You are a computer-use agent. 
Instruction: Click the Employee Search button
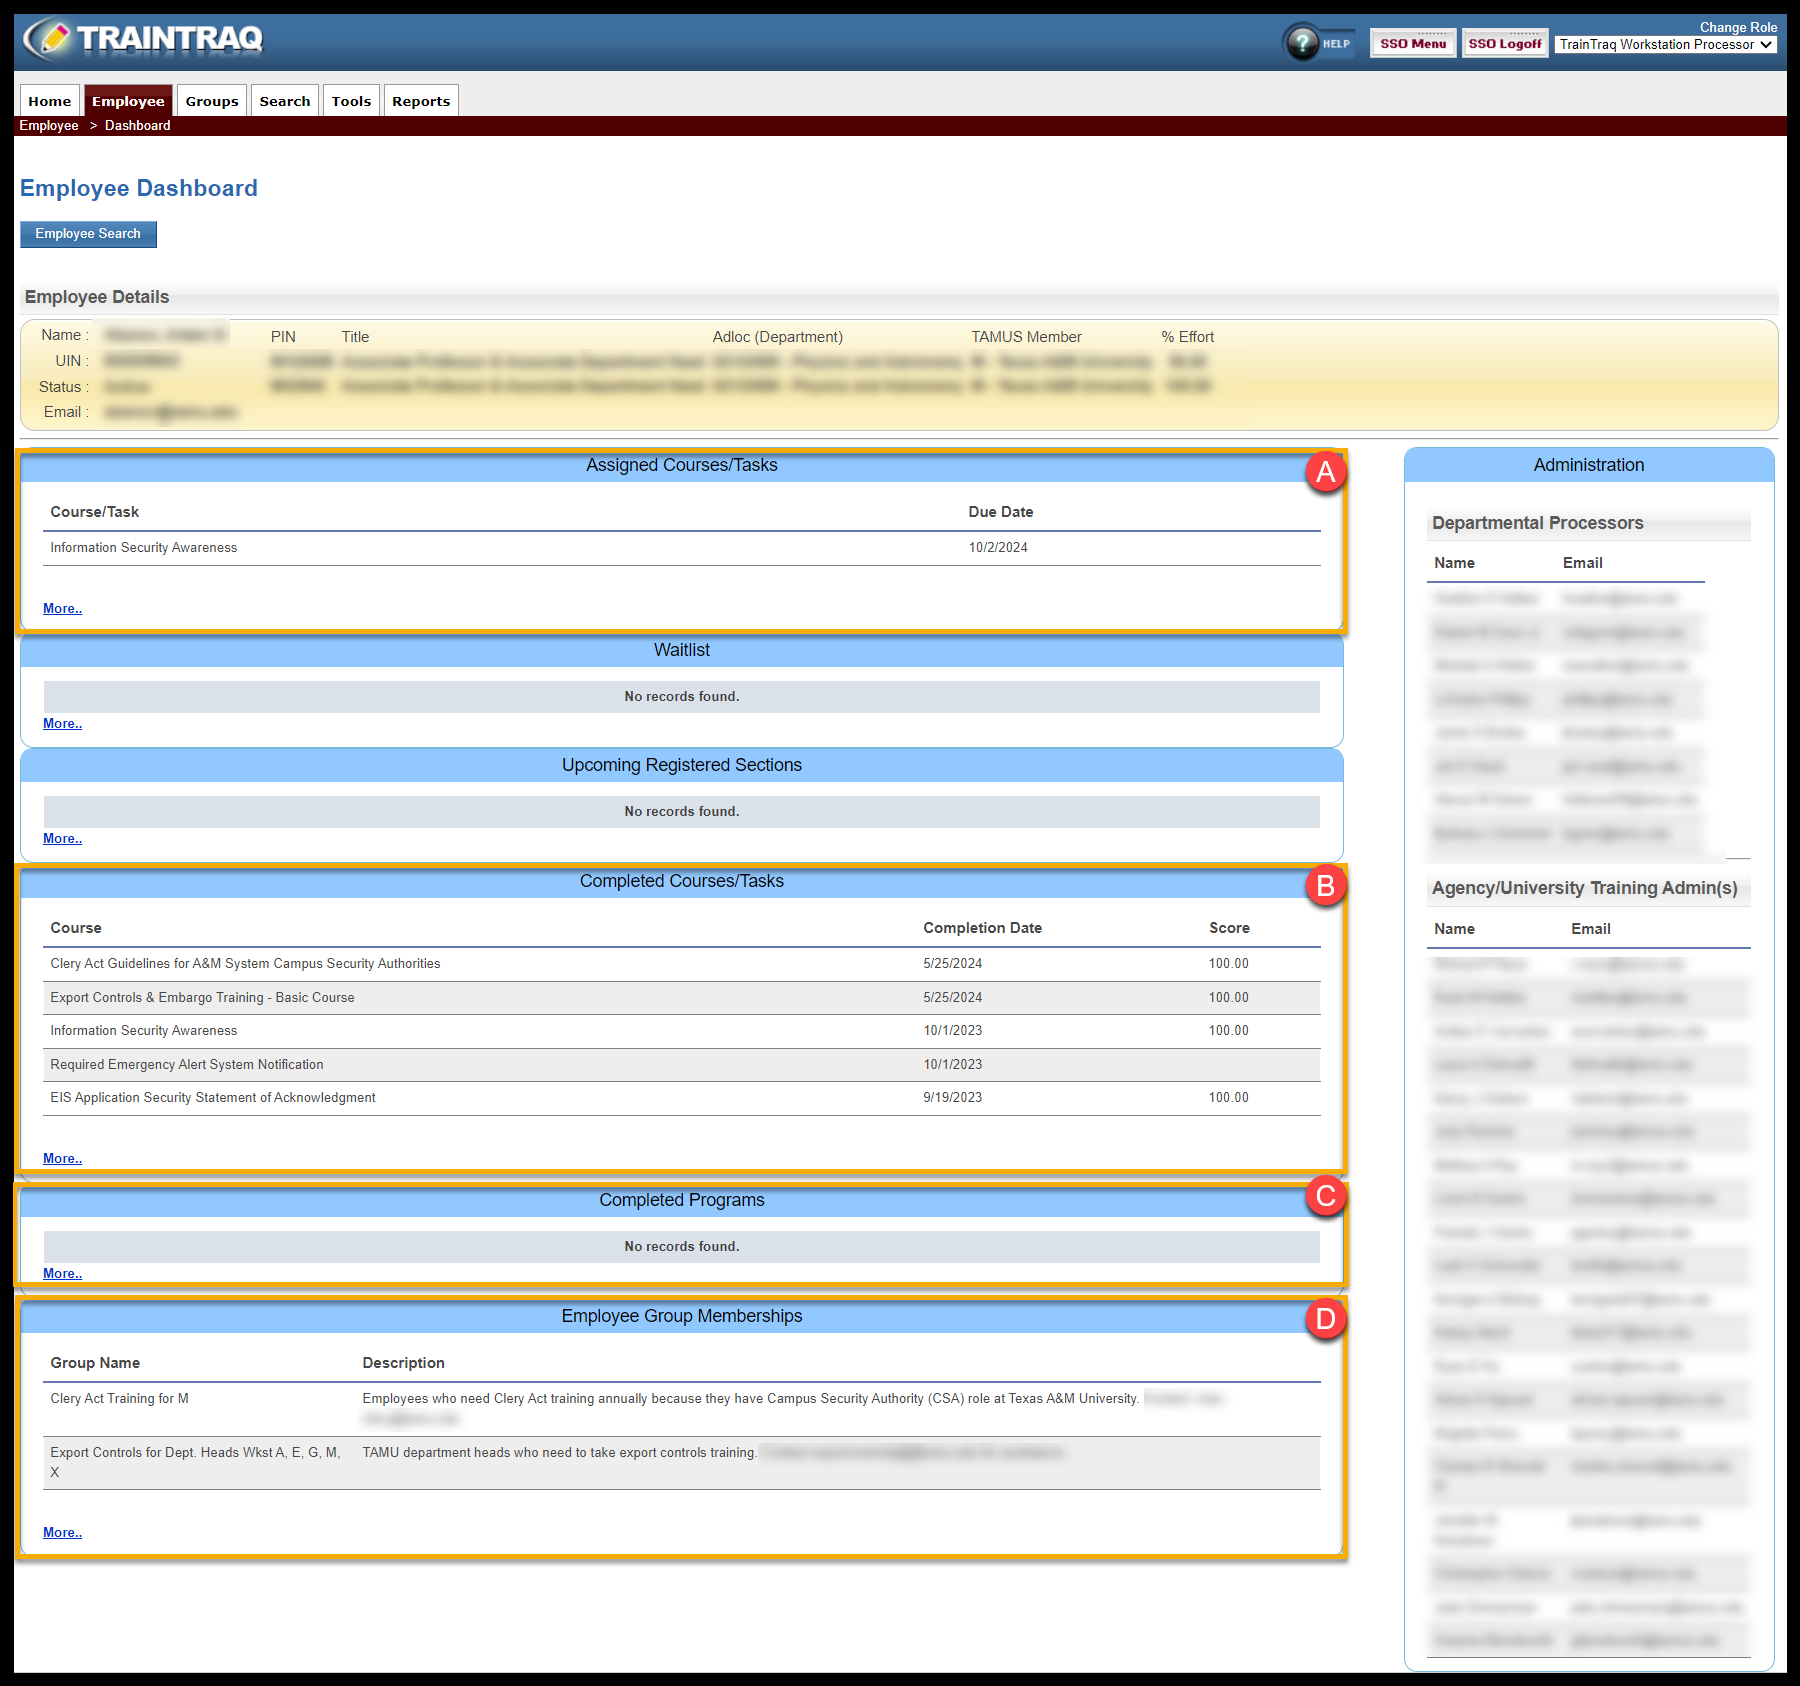coord(88,234)
